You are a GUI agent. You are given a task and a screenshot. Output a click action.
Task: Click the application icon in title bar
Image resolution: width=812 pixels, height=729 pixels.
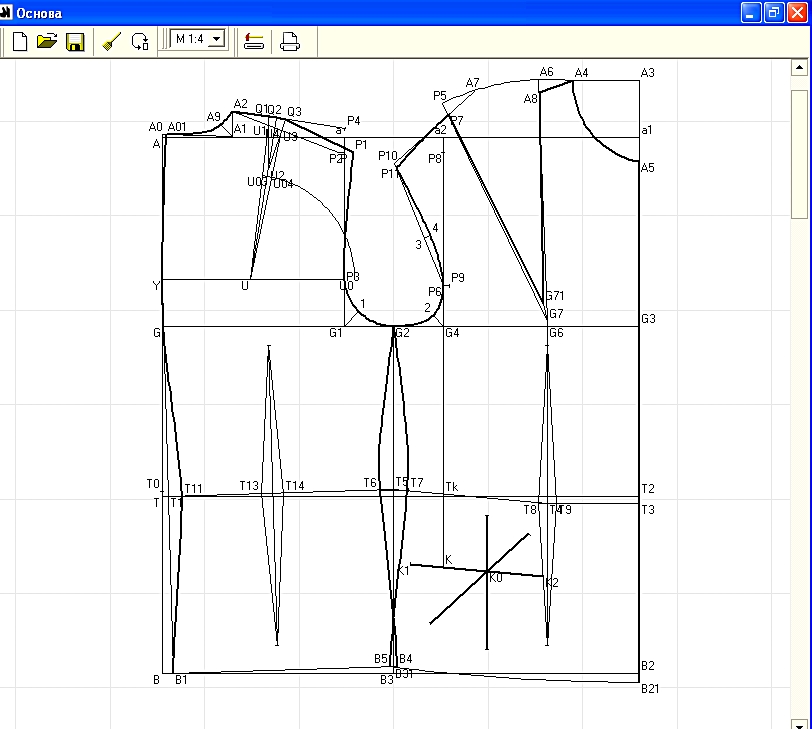(x=6, y=12)
